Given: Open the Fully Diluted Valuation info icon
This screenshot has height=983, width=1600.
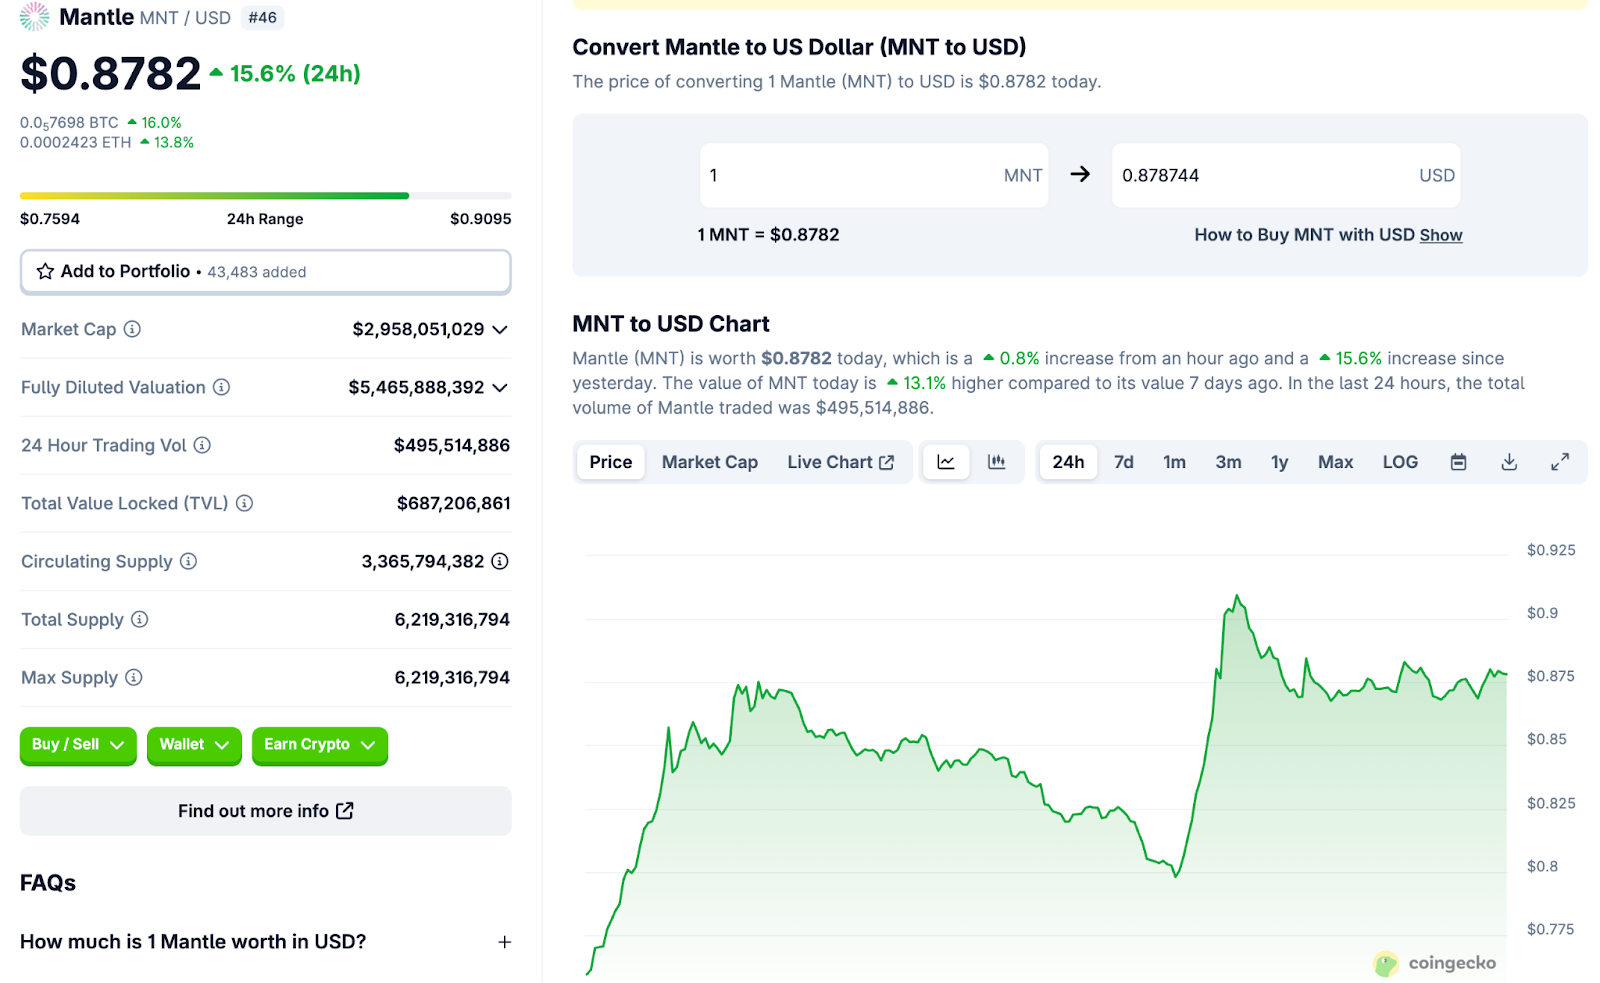Looking at the screenshot, I should click(x=222, y=387).
